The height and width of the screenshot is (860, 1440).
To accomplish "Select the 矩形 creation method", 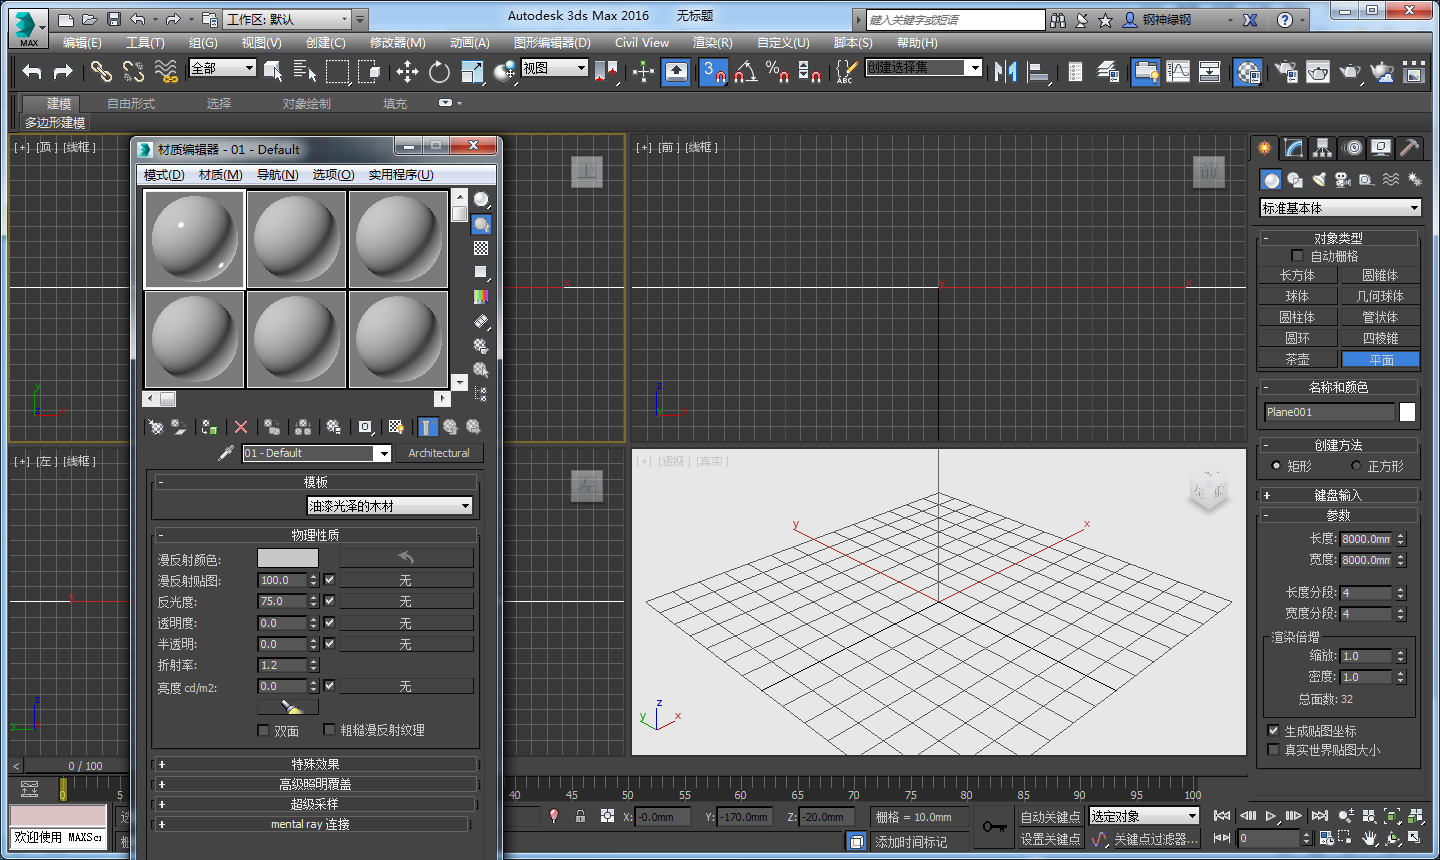I will (x=1276, y=466).
